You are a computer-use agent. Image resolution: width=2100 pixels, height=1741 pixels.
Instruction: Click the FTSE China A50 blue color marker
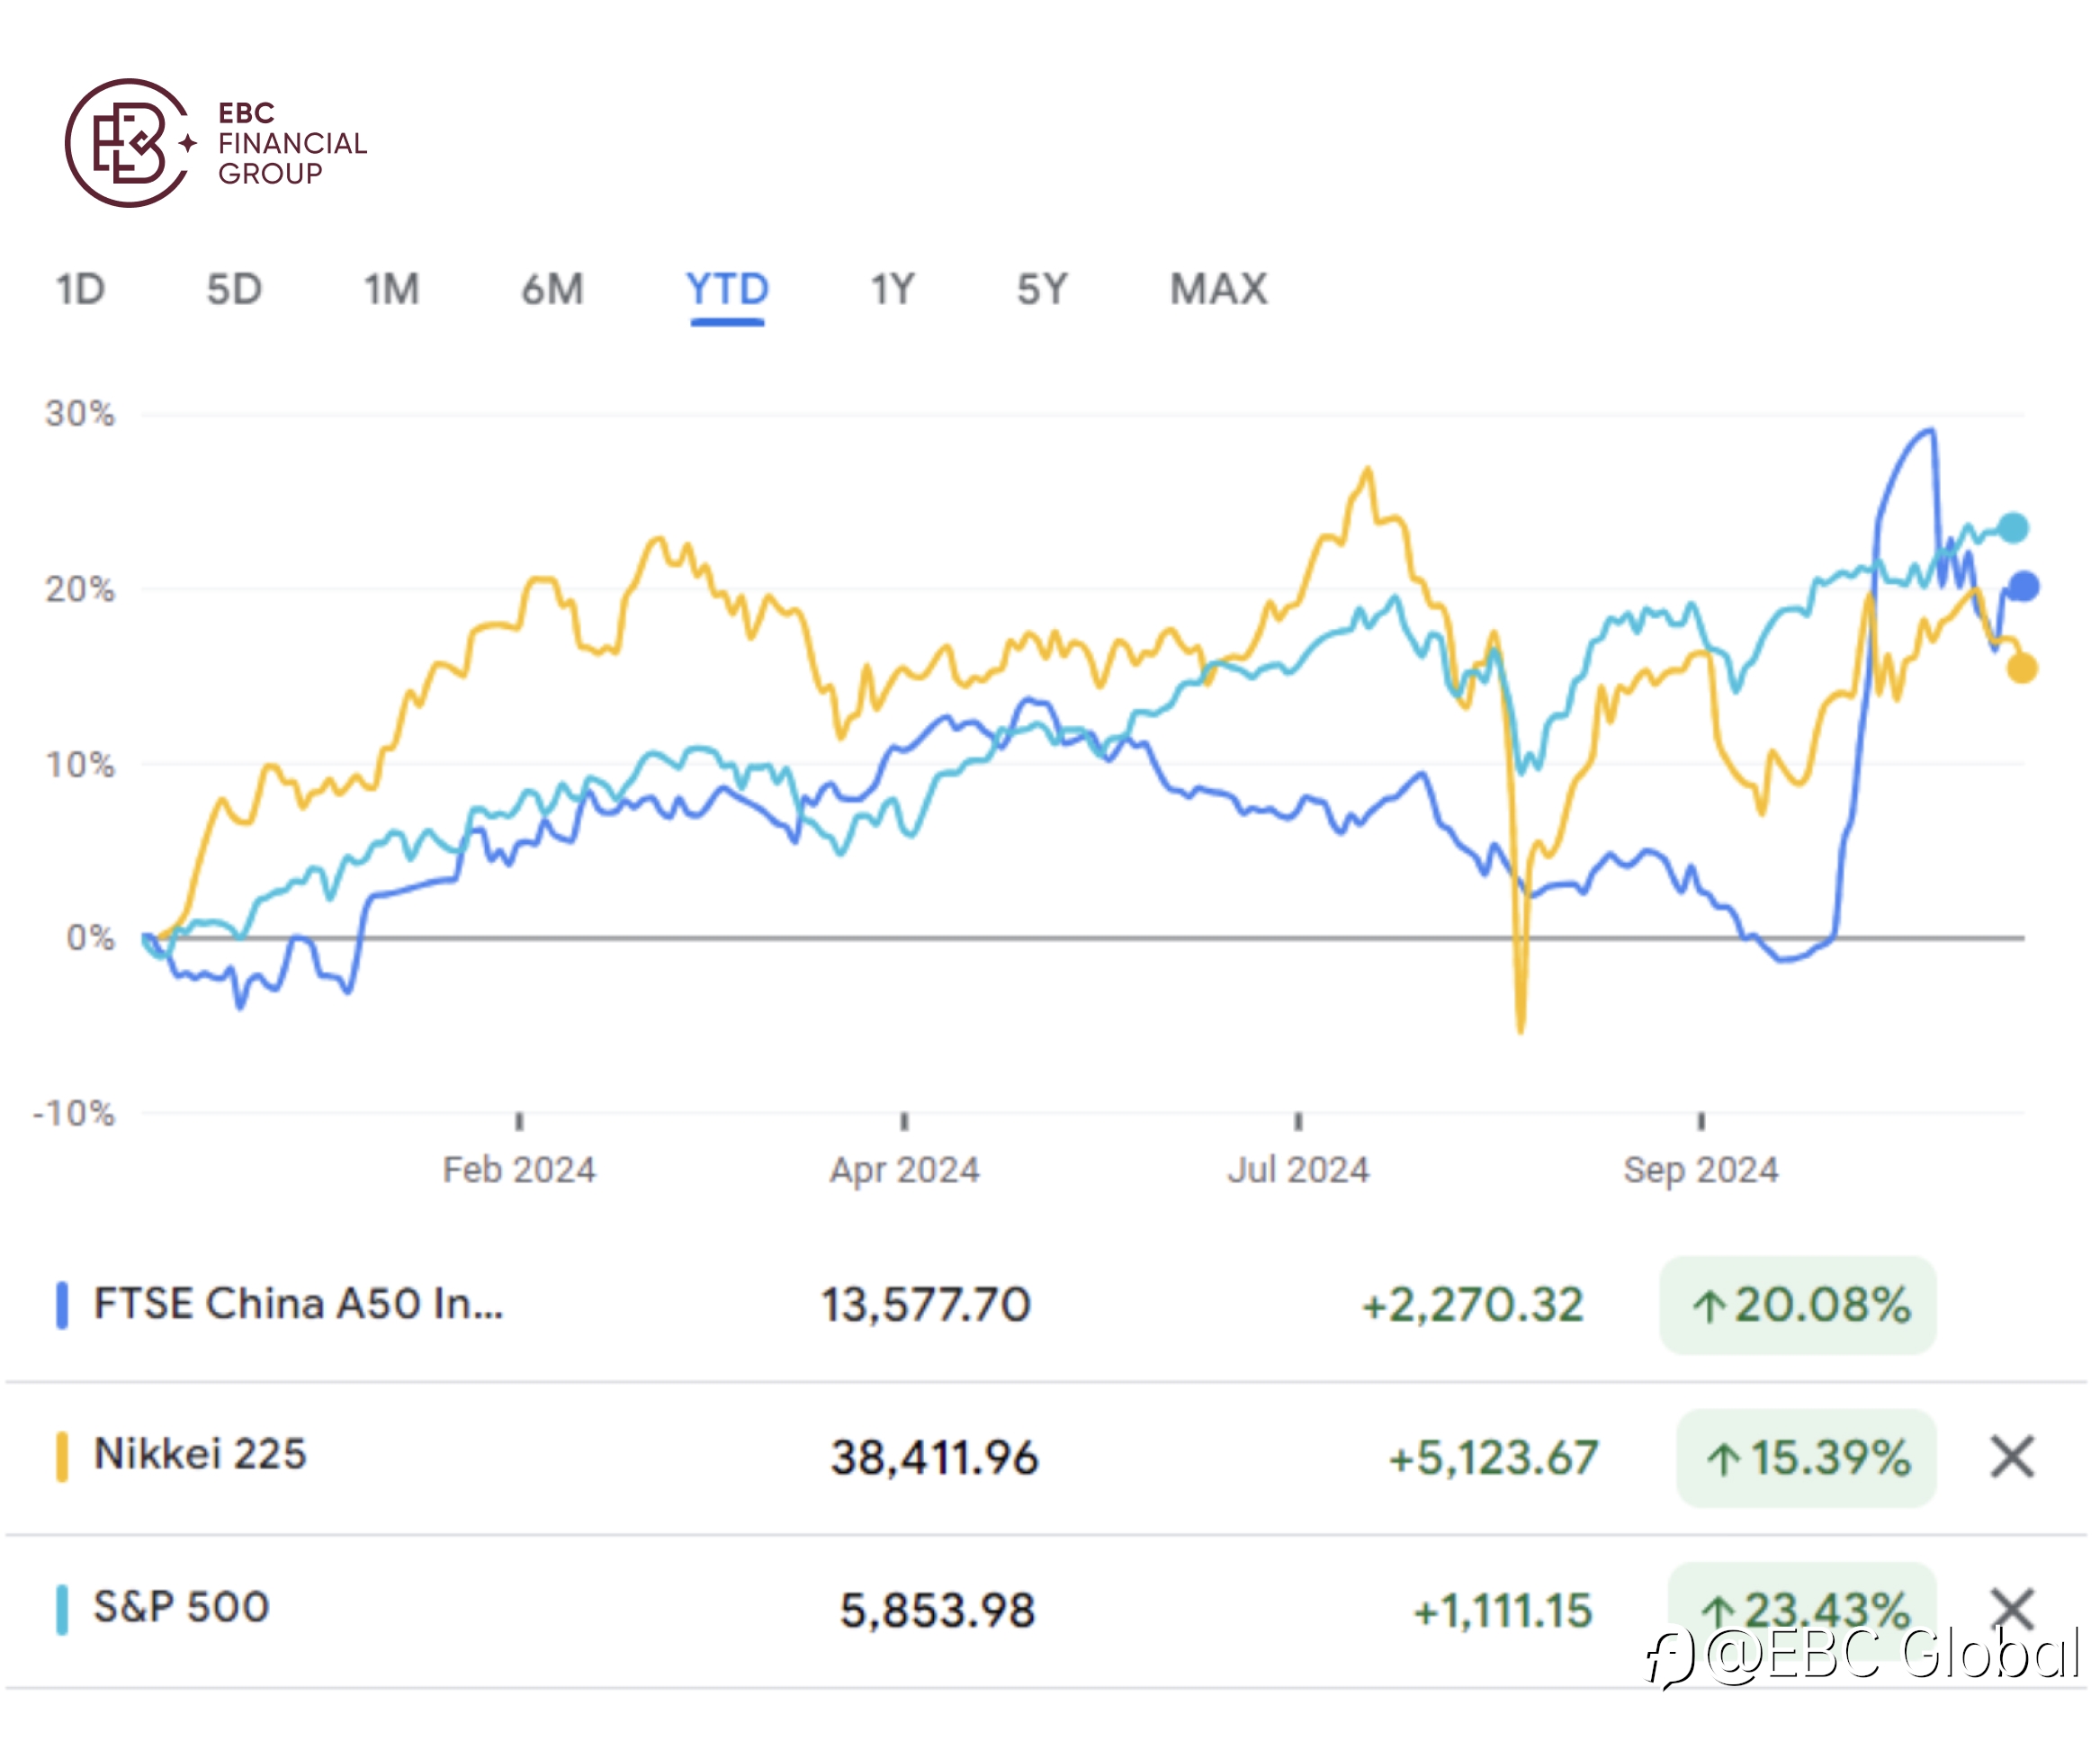(x=62, y=1305)
